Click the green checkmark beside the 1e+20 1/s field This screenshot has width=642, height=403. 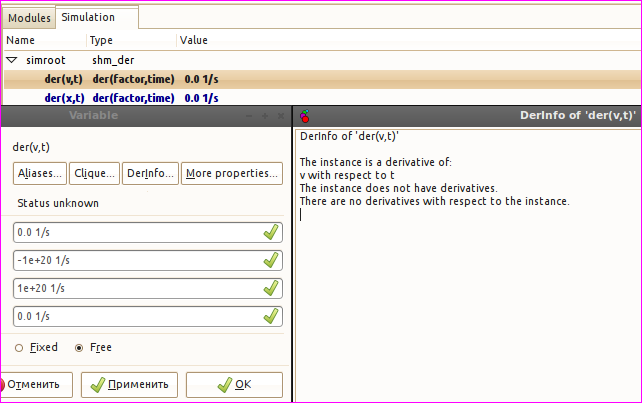click(x=269, y=288)
